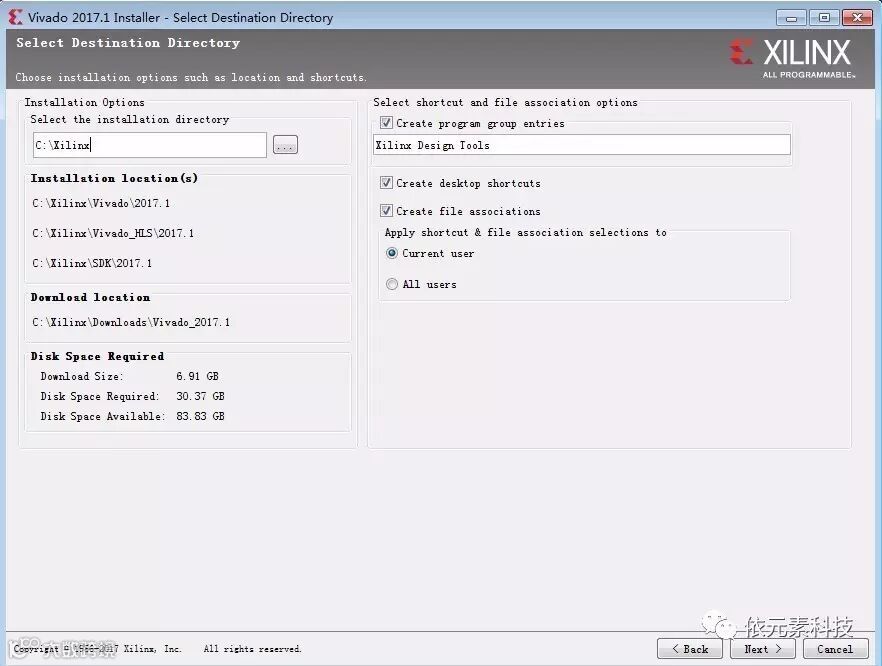
Task: Select the All users radio option
Action: click(392, 284)
